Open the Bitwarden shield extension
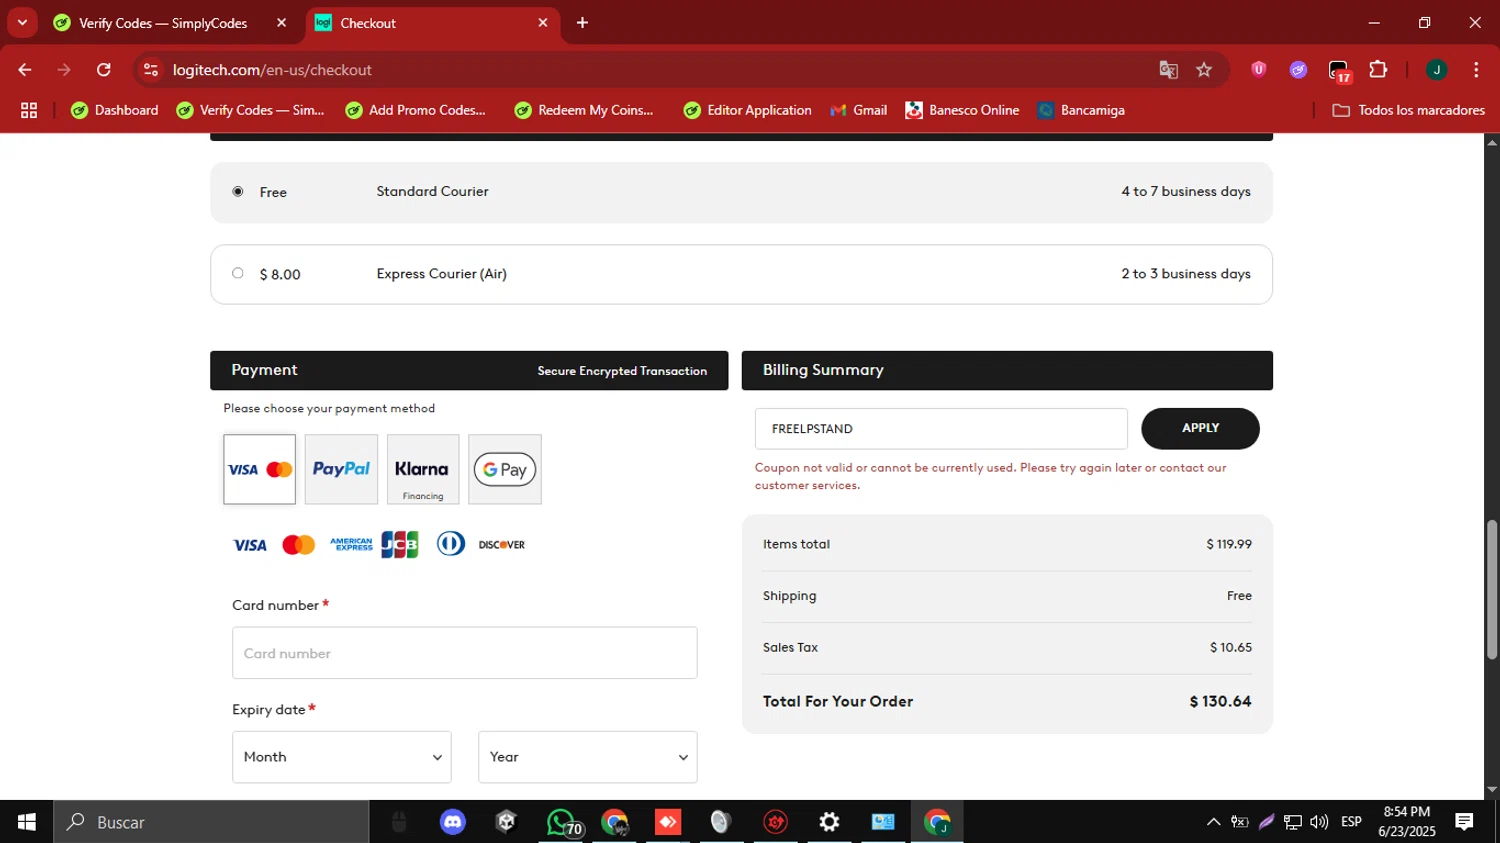 pos(1259,70)
